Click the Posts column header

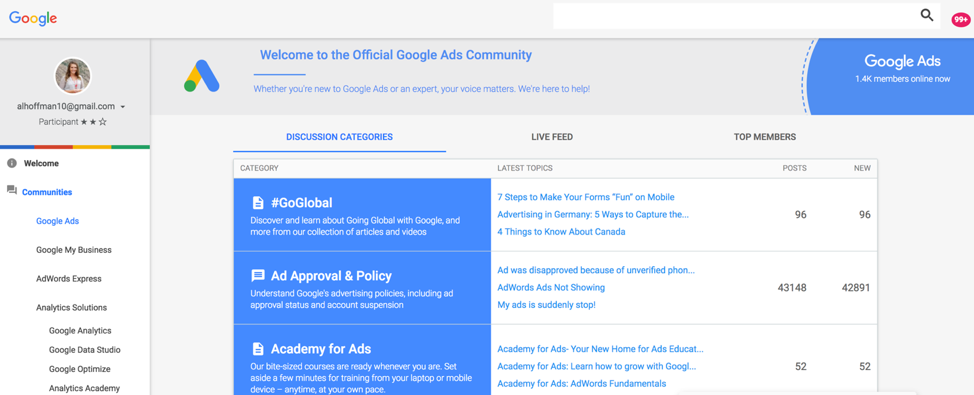pos(794,168)
